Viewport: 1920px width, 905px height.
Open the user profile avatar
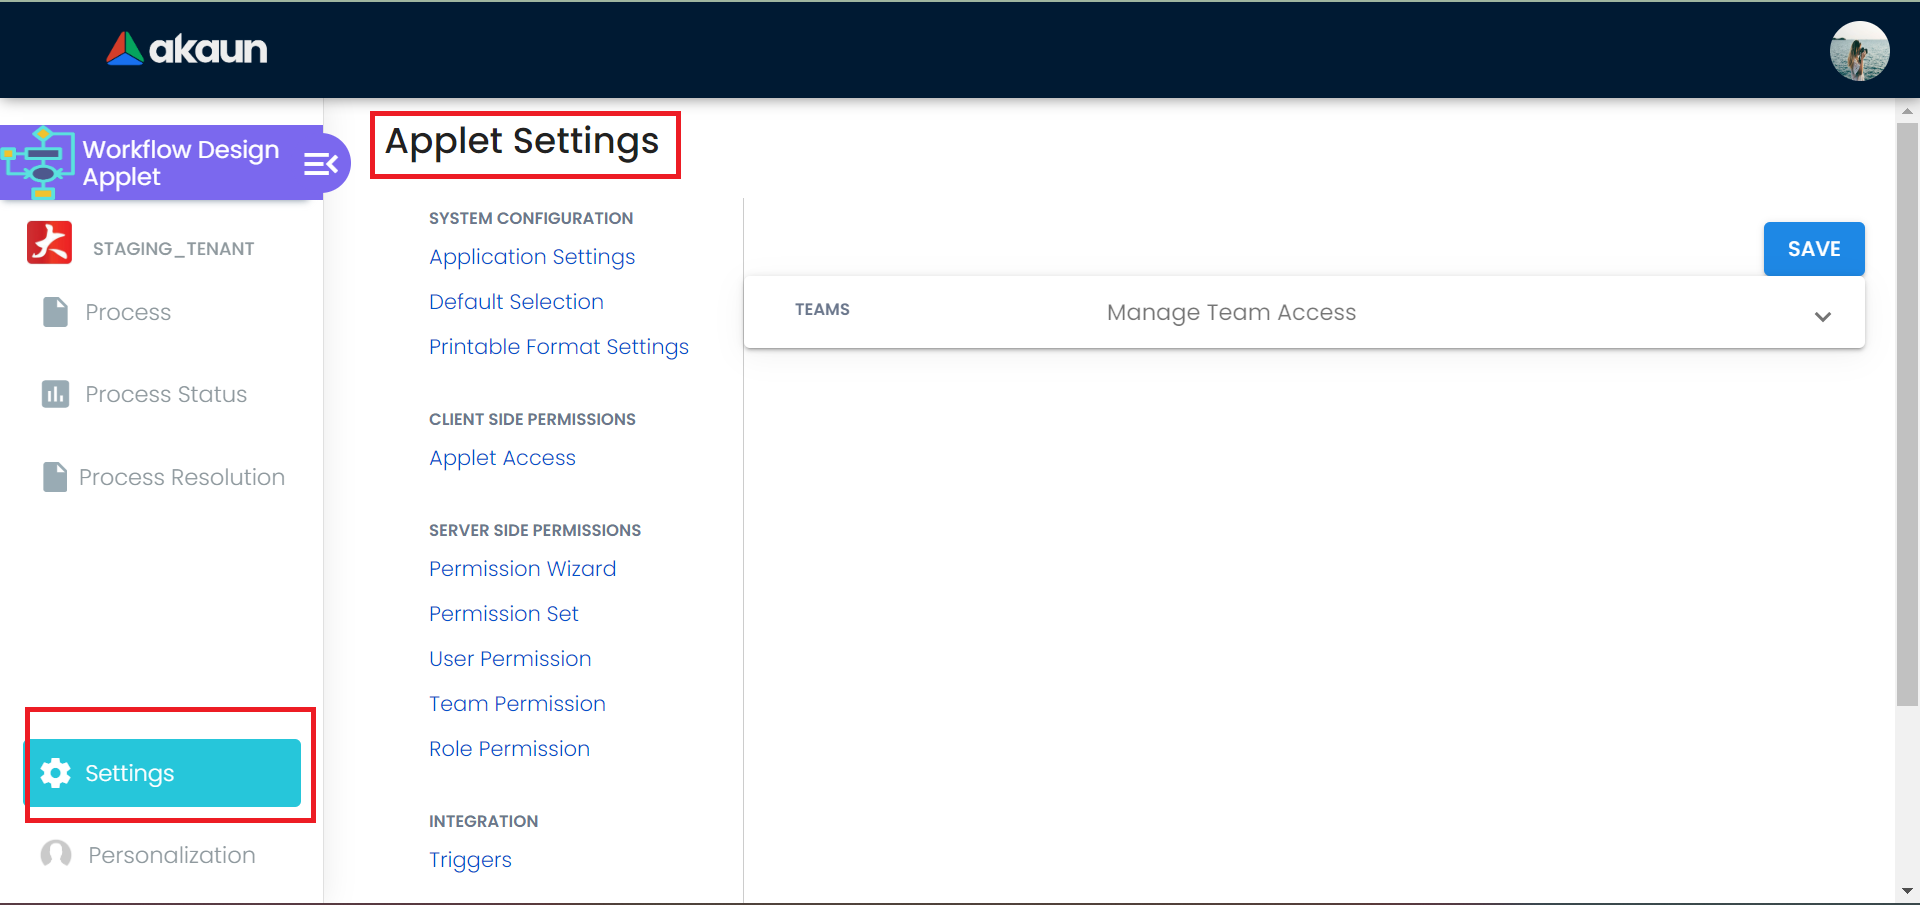pos(1859,50)
